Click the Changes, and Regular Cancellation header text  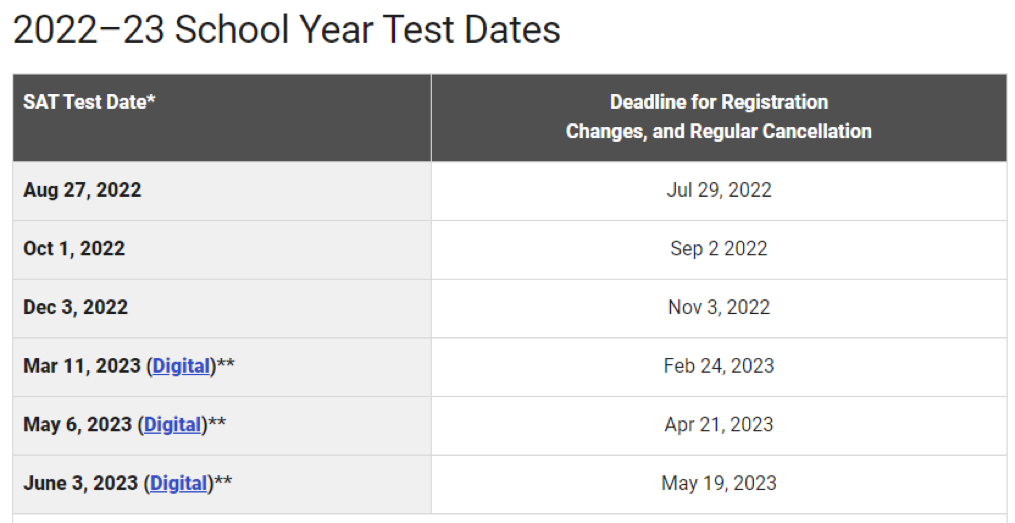point(718,131)
